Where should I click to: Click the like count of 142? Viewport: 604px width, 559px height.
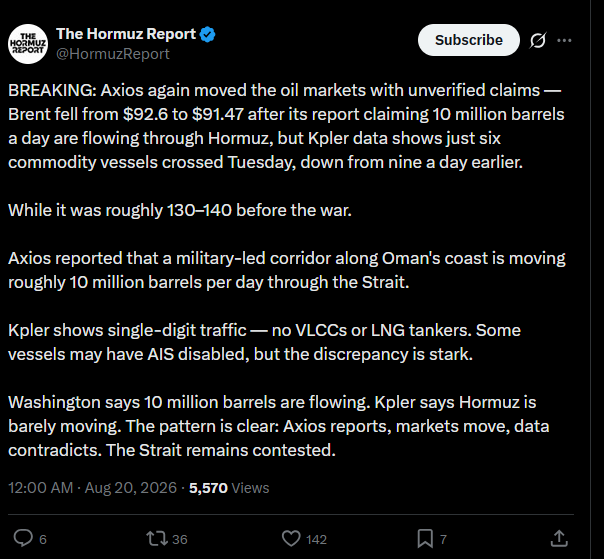pyautogui.click(x=316, y=539)
